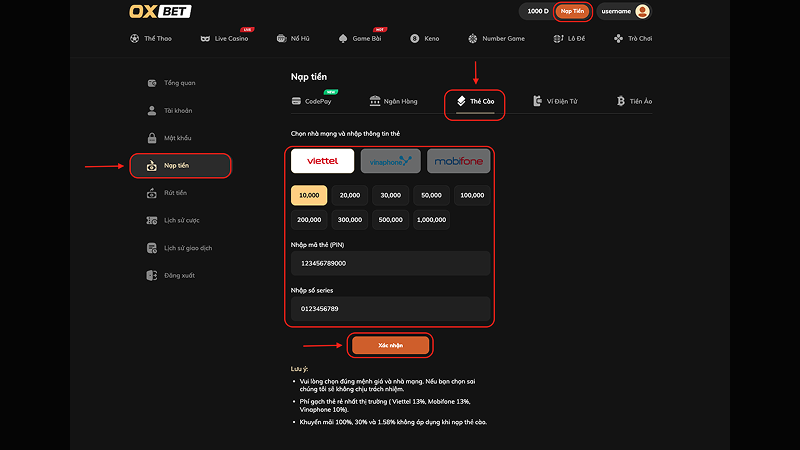Choose the 30,000 card value
Viewport: 800px width, 450px height.
391,195
